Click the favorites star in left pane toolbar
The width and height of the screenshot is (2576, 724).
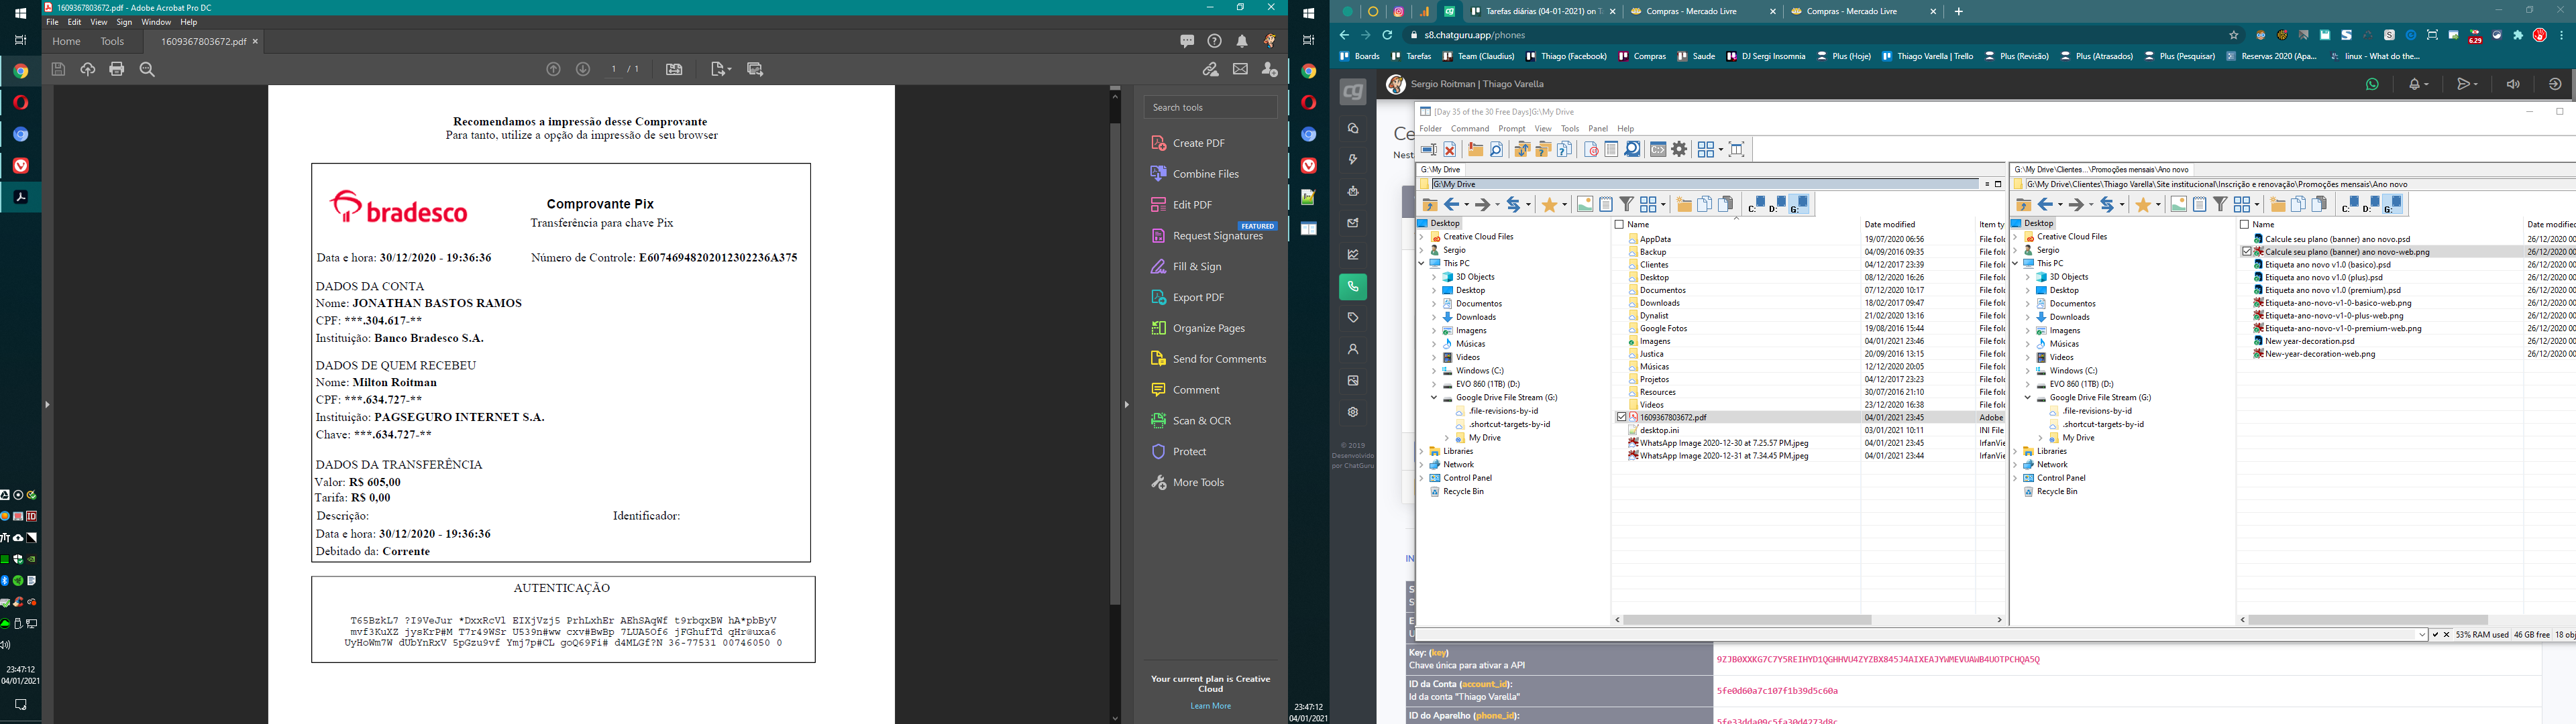pyautogui.click(x=1550, y=204)
